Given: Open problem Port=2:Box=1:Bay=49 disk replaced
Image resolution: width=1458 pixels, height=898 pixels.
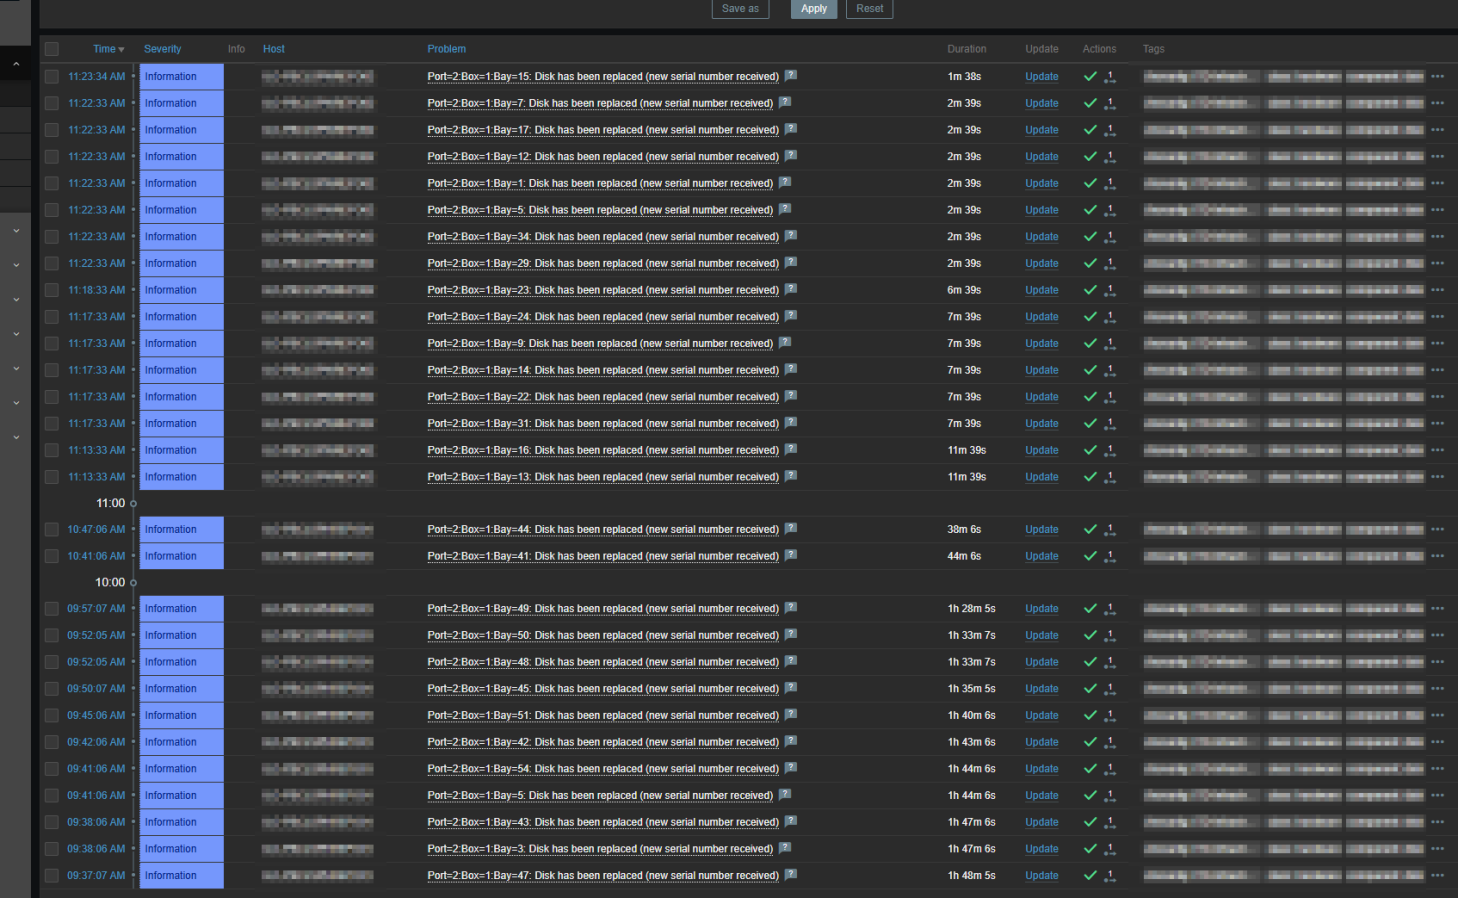Looking at the screenshot, I should pos(603,608).
